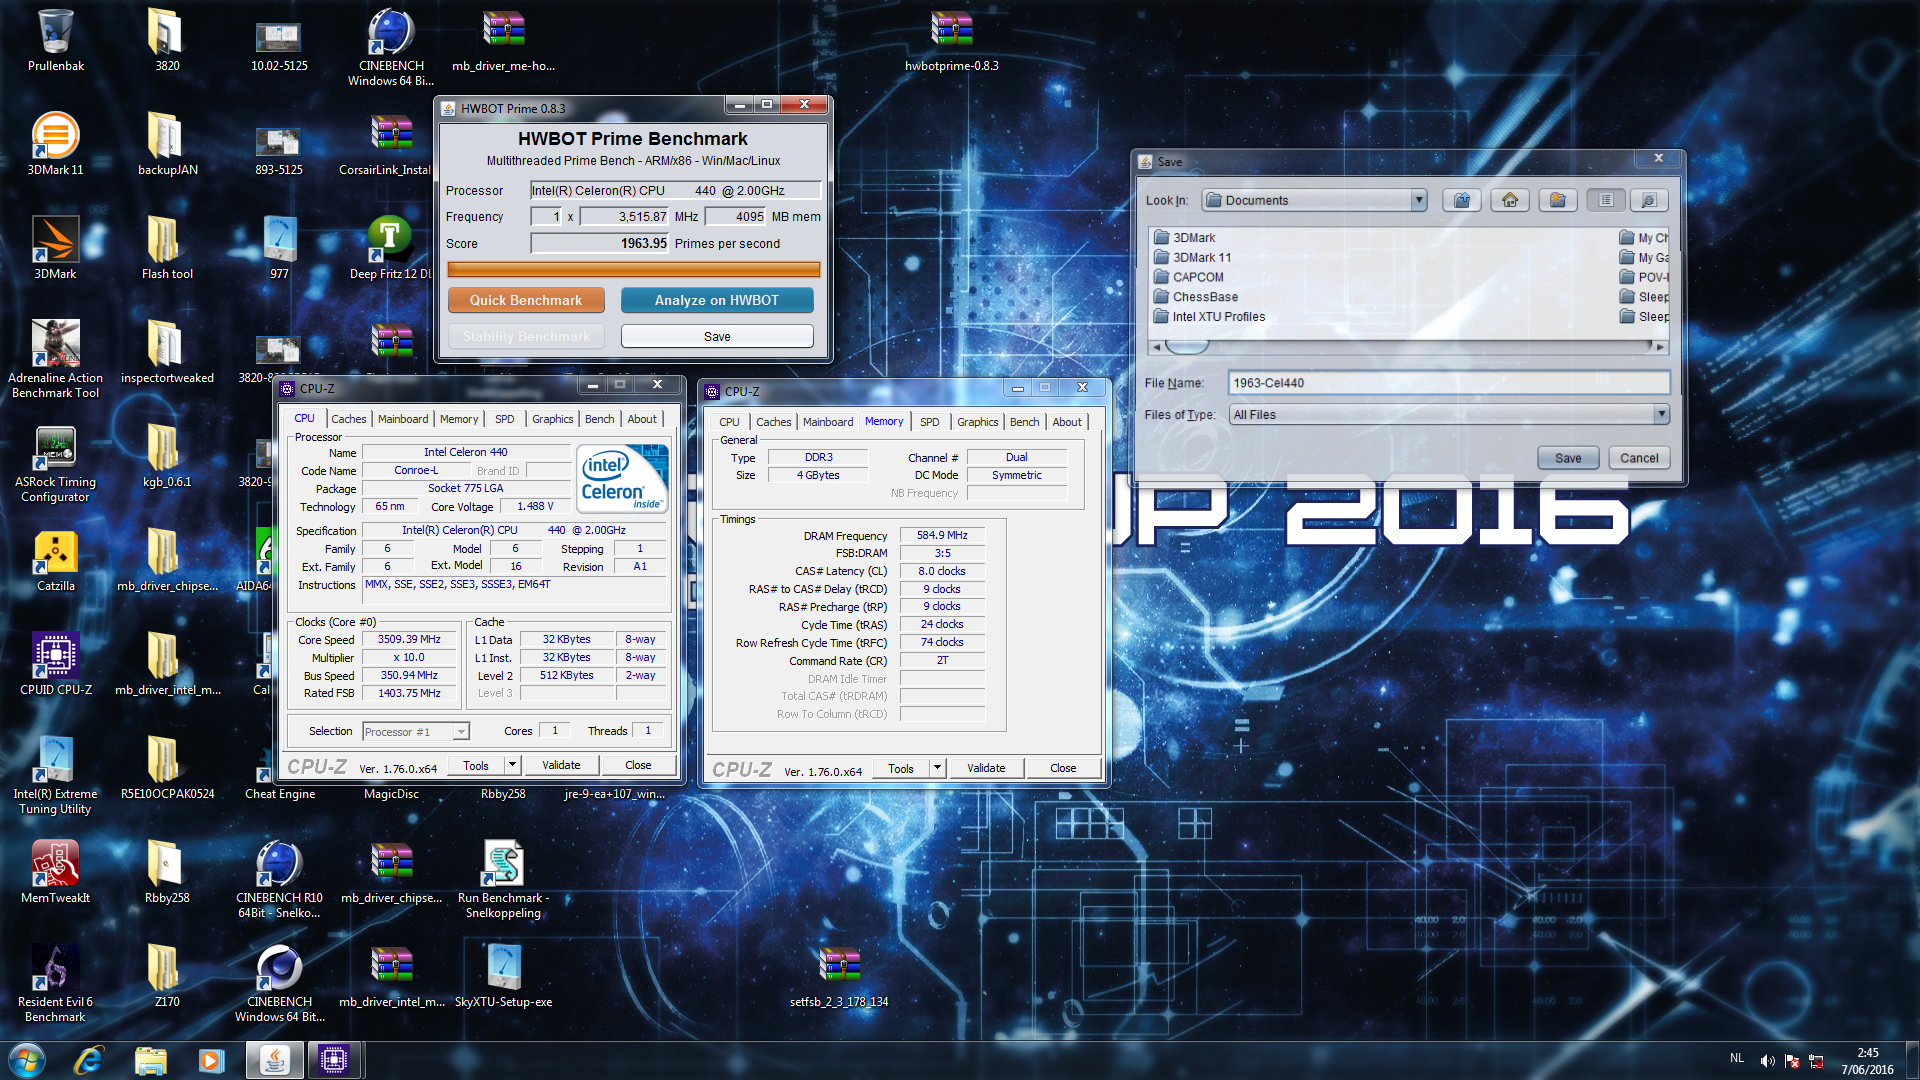Image resolution: width=1920 pixels, height=1080 pixels.
Task: Select the mb_driver_me-ho... archive
Action: pyautogui.click(x=503, y=41)
